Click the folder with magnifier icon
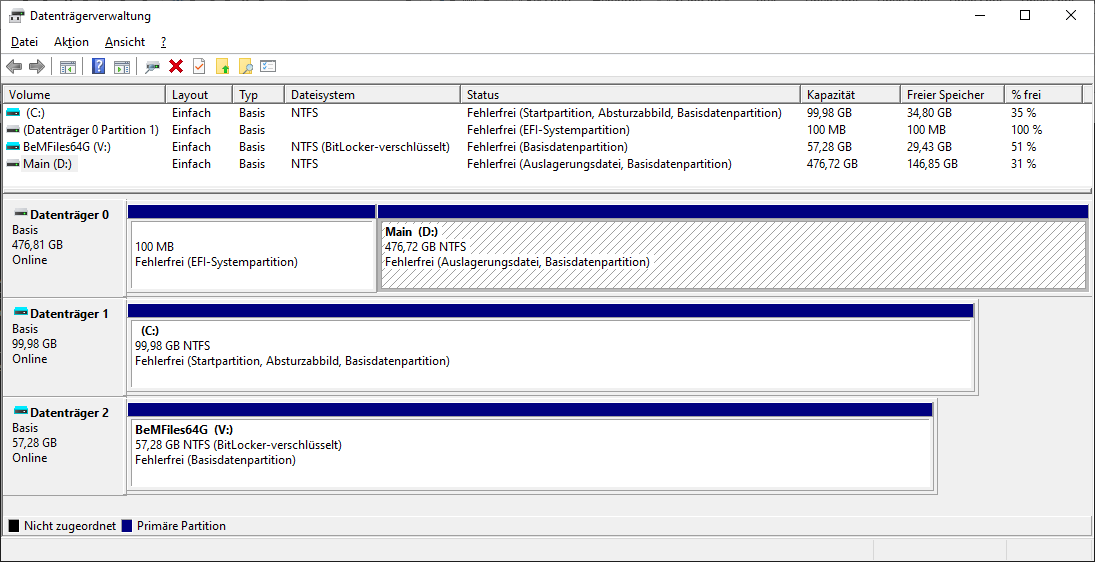 [x=245, y=67]
